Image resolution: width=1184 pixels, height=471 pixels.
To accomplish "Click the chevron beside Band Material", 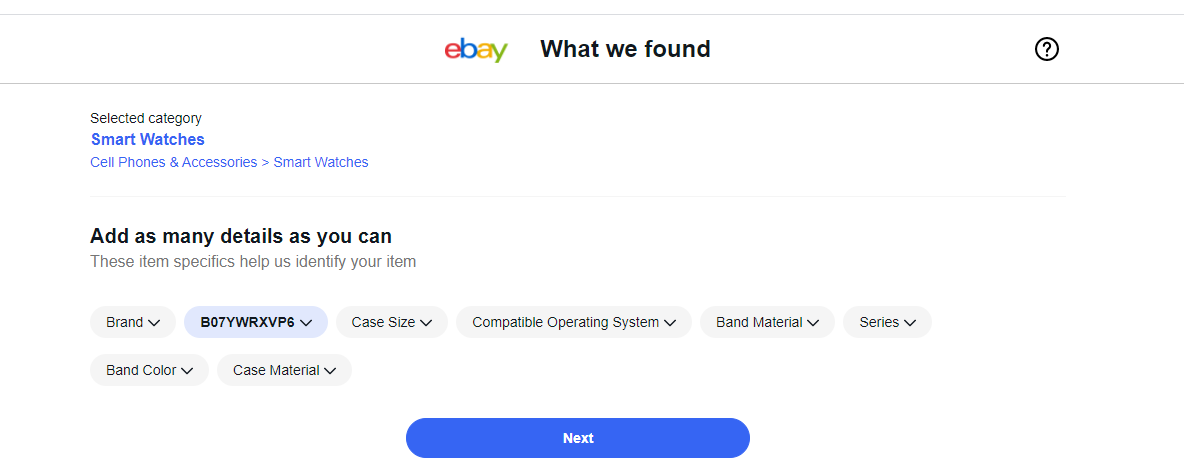I will click(x=813, y=323).
